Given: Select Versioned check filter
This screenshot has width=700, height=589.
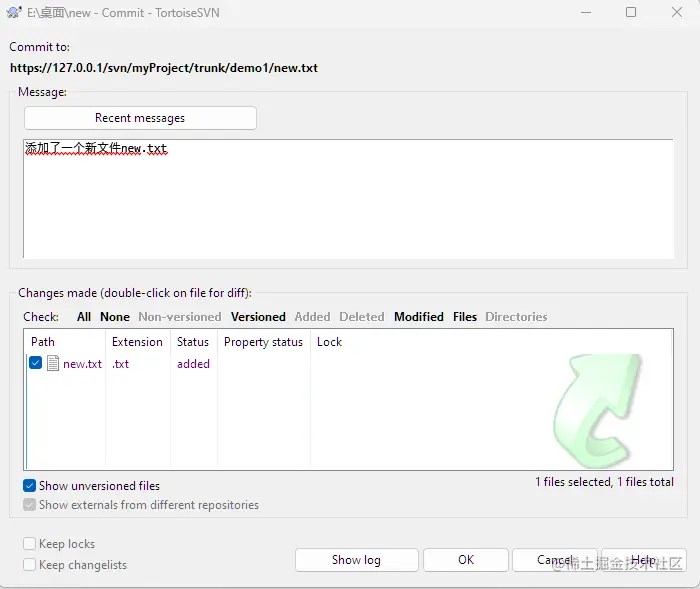Looking at the screenshot, I should (x=258, y=317).
